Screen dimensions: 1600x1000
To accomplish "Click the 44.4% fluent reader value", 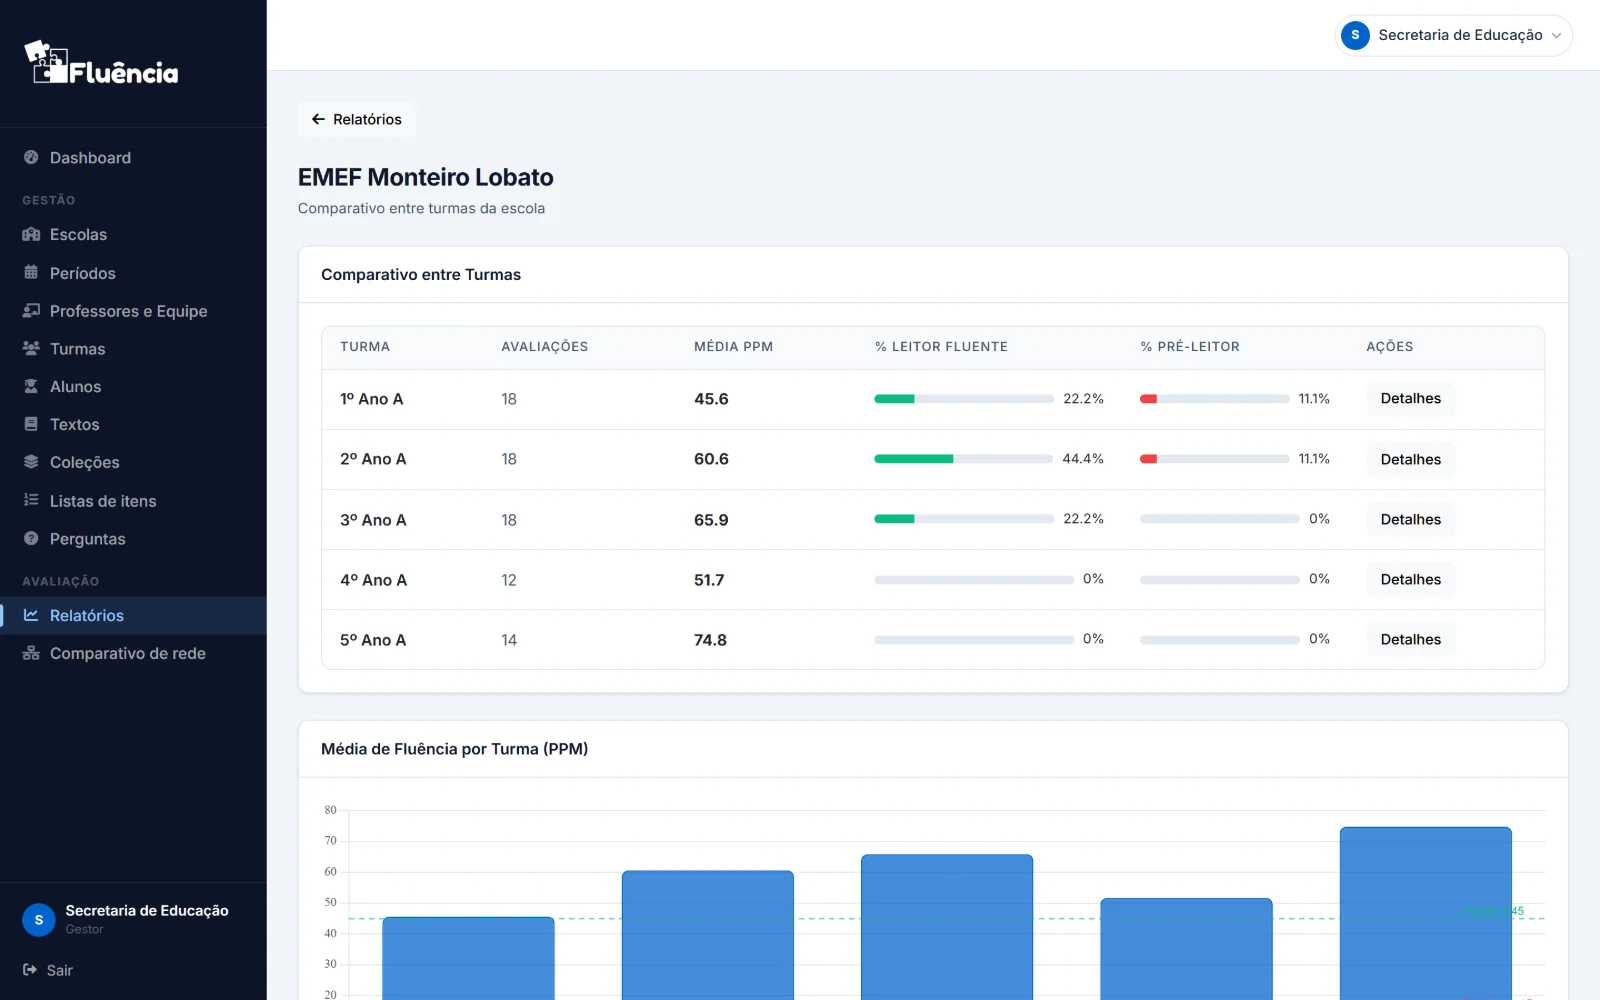I will tap(1082, 459).
